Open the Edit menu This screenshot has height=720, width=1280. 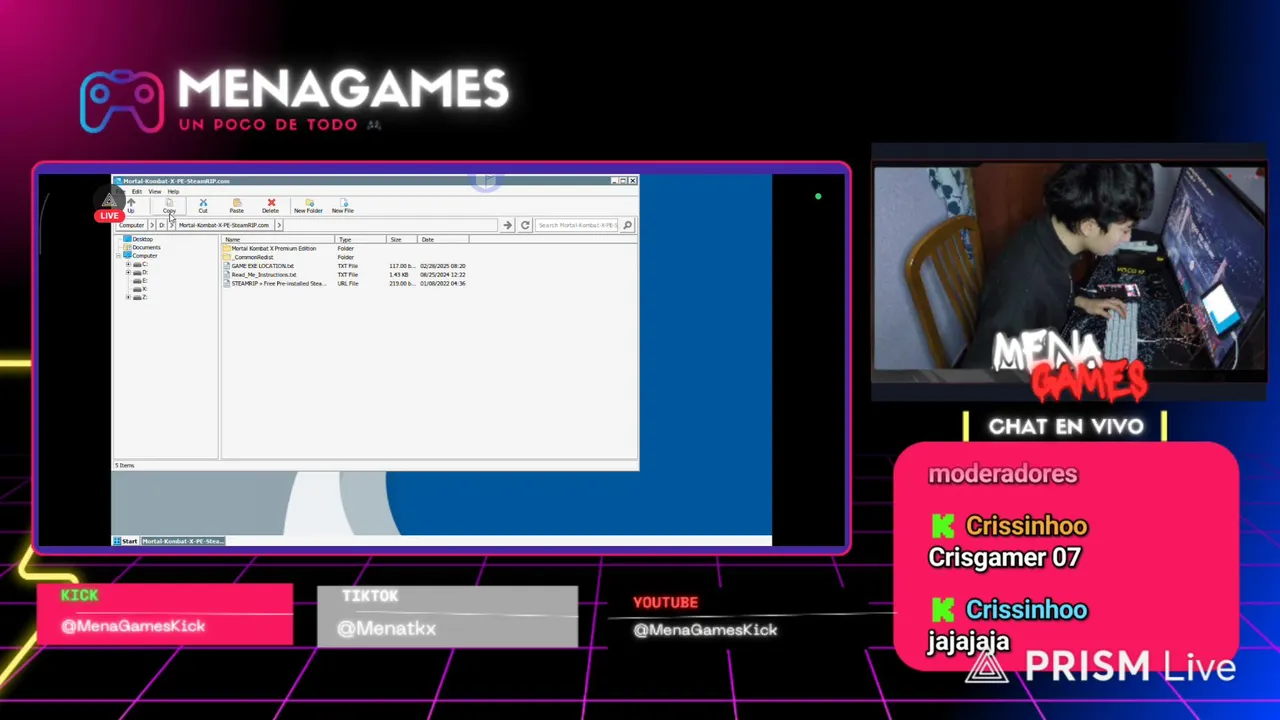(137, 191)
